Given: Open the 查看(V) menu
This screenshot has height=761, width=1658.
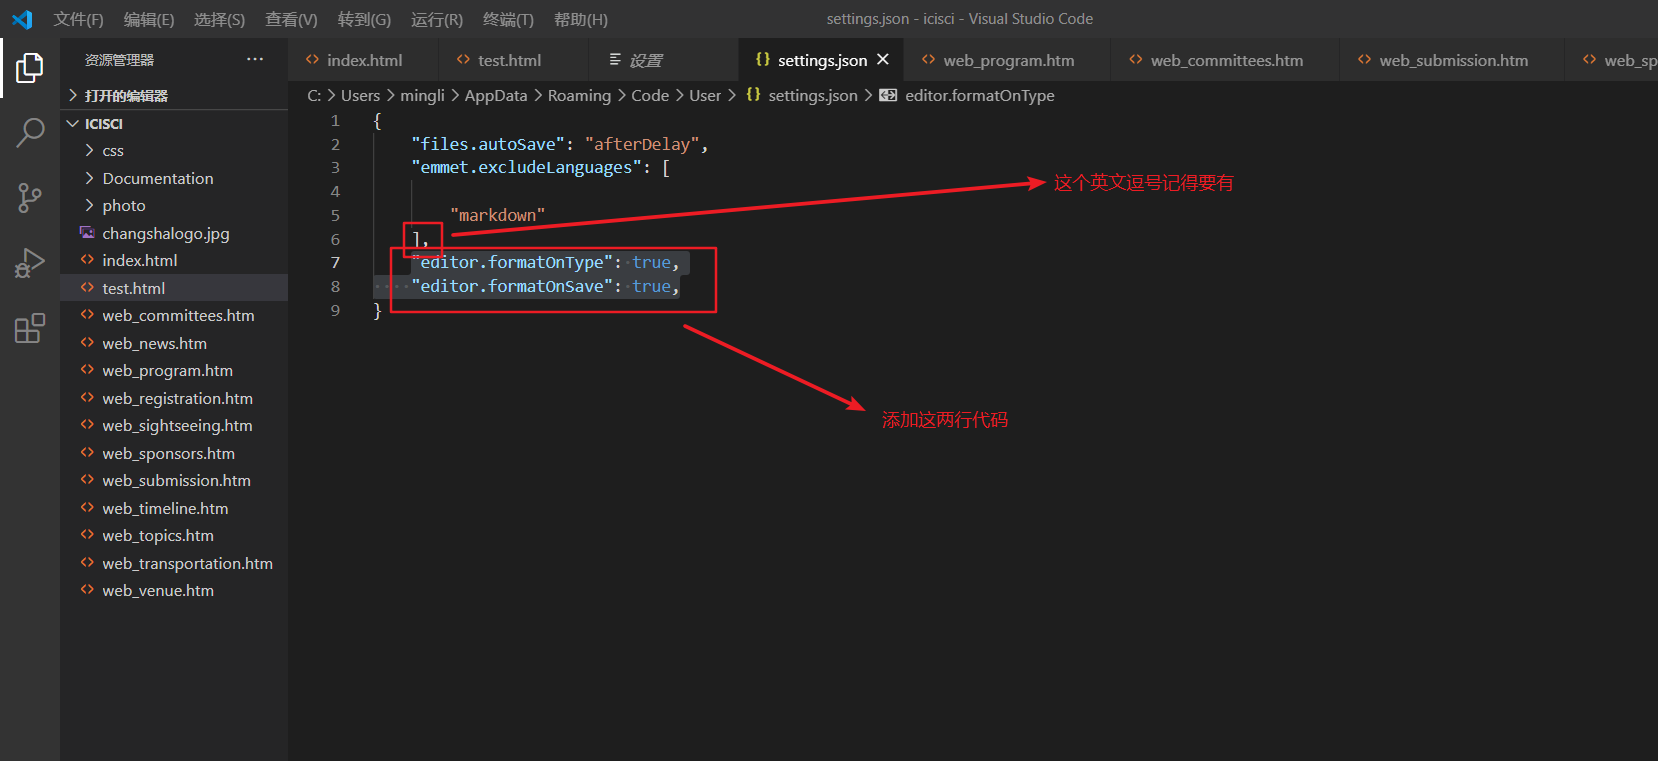Looking at the screenshot, I should click(x=291, y=19).
